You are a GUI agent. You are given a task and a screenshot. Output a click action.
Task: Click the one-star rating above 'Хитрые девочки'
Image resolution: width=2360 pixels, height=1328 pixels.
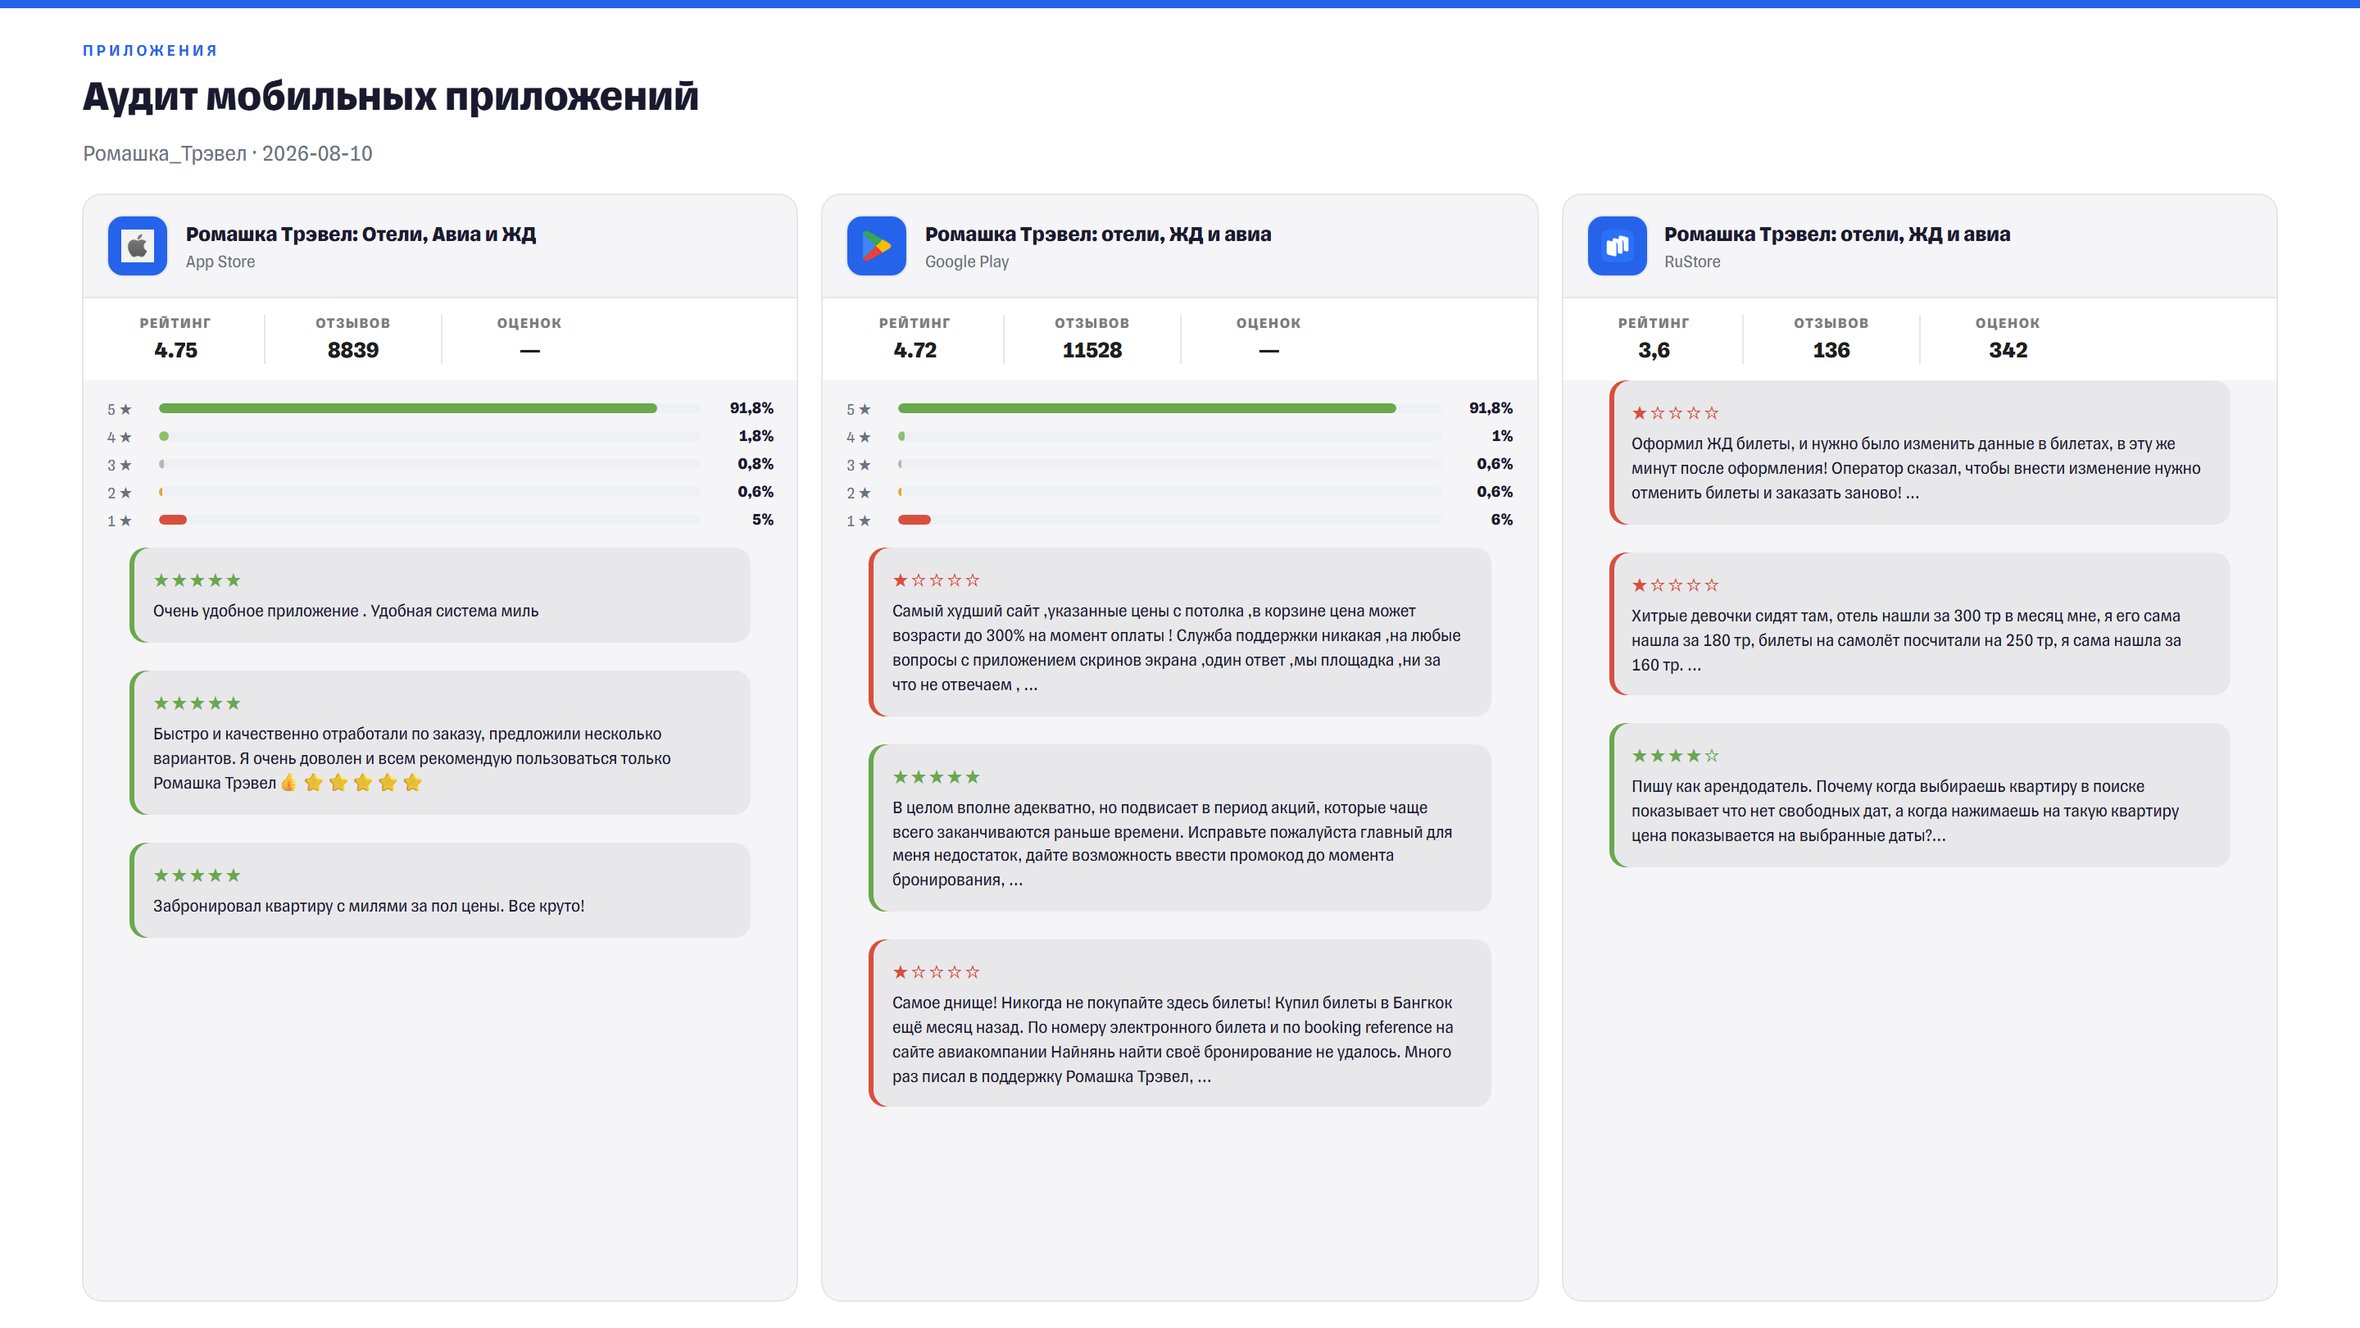[x=1676, y=585]
